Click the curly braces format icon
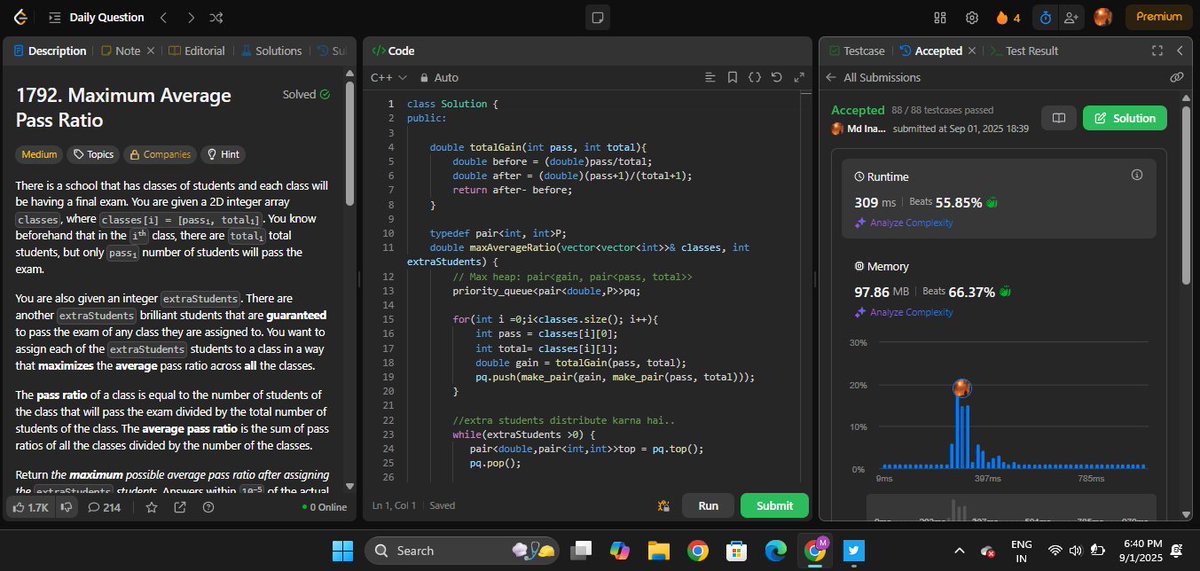Screen dimensions: 1200x571 pyautogui.click(x=754, y=77)
